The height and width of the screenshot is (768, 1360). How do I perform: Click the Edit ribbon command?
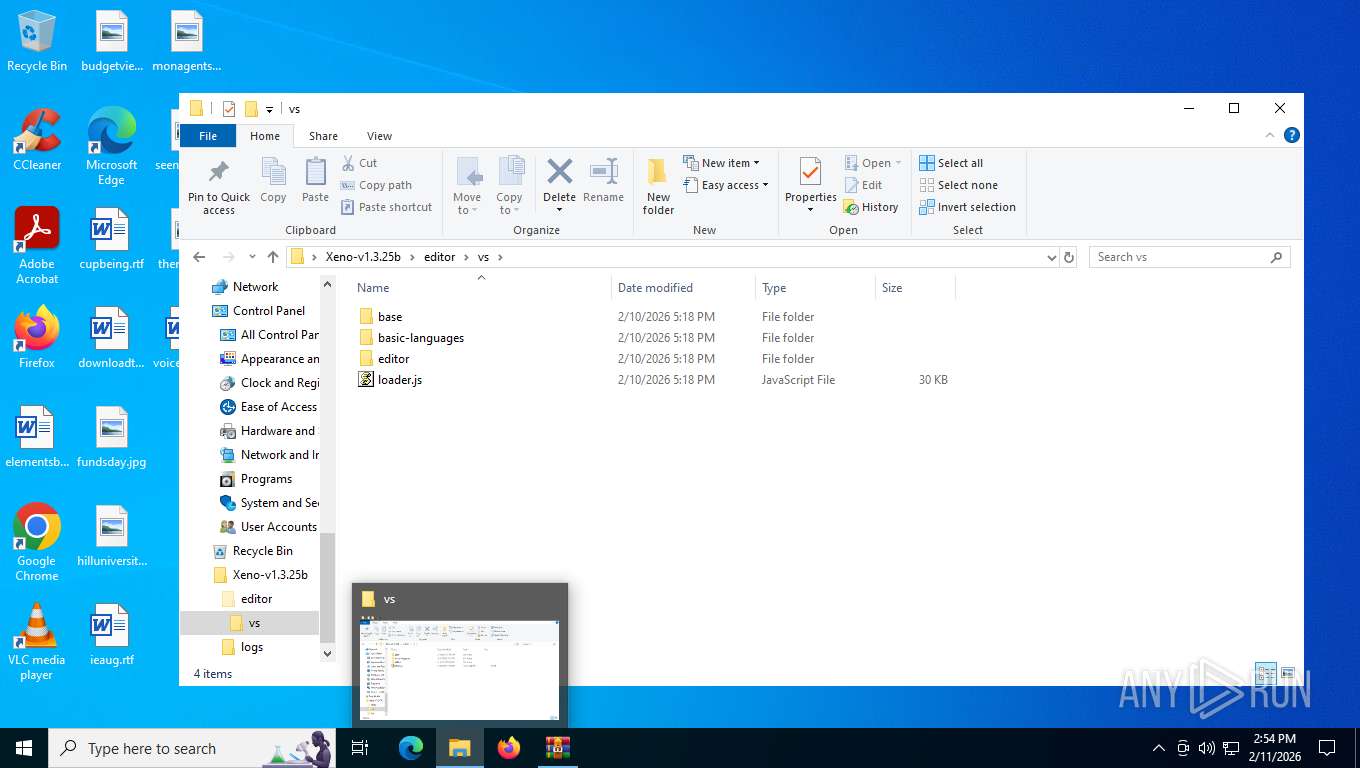[864, 185]
